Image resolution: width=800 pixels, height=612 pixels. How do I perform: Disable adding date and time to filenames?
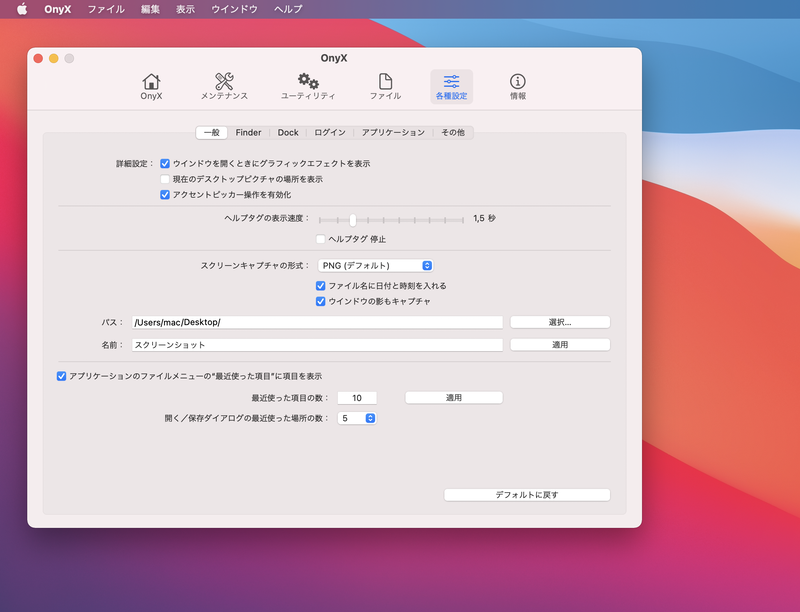tap(319, 285)
